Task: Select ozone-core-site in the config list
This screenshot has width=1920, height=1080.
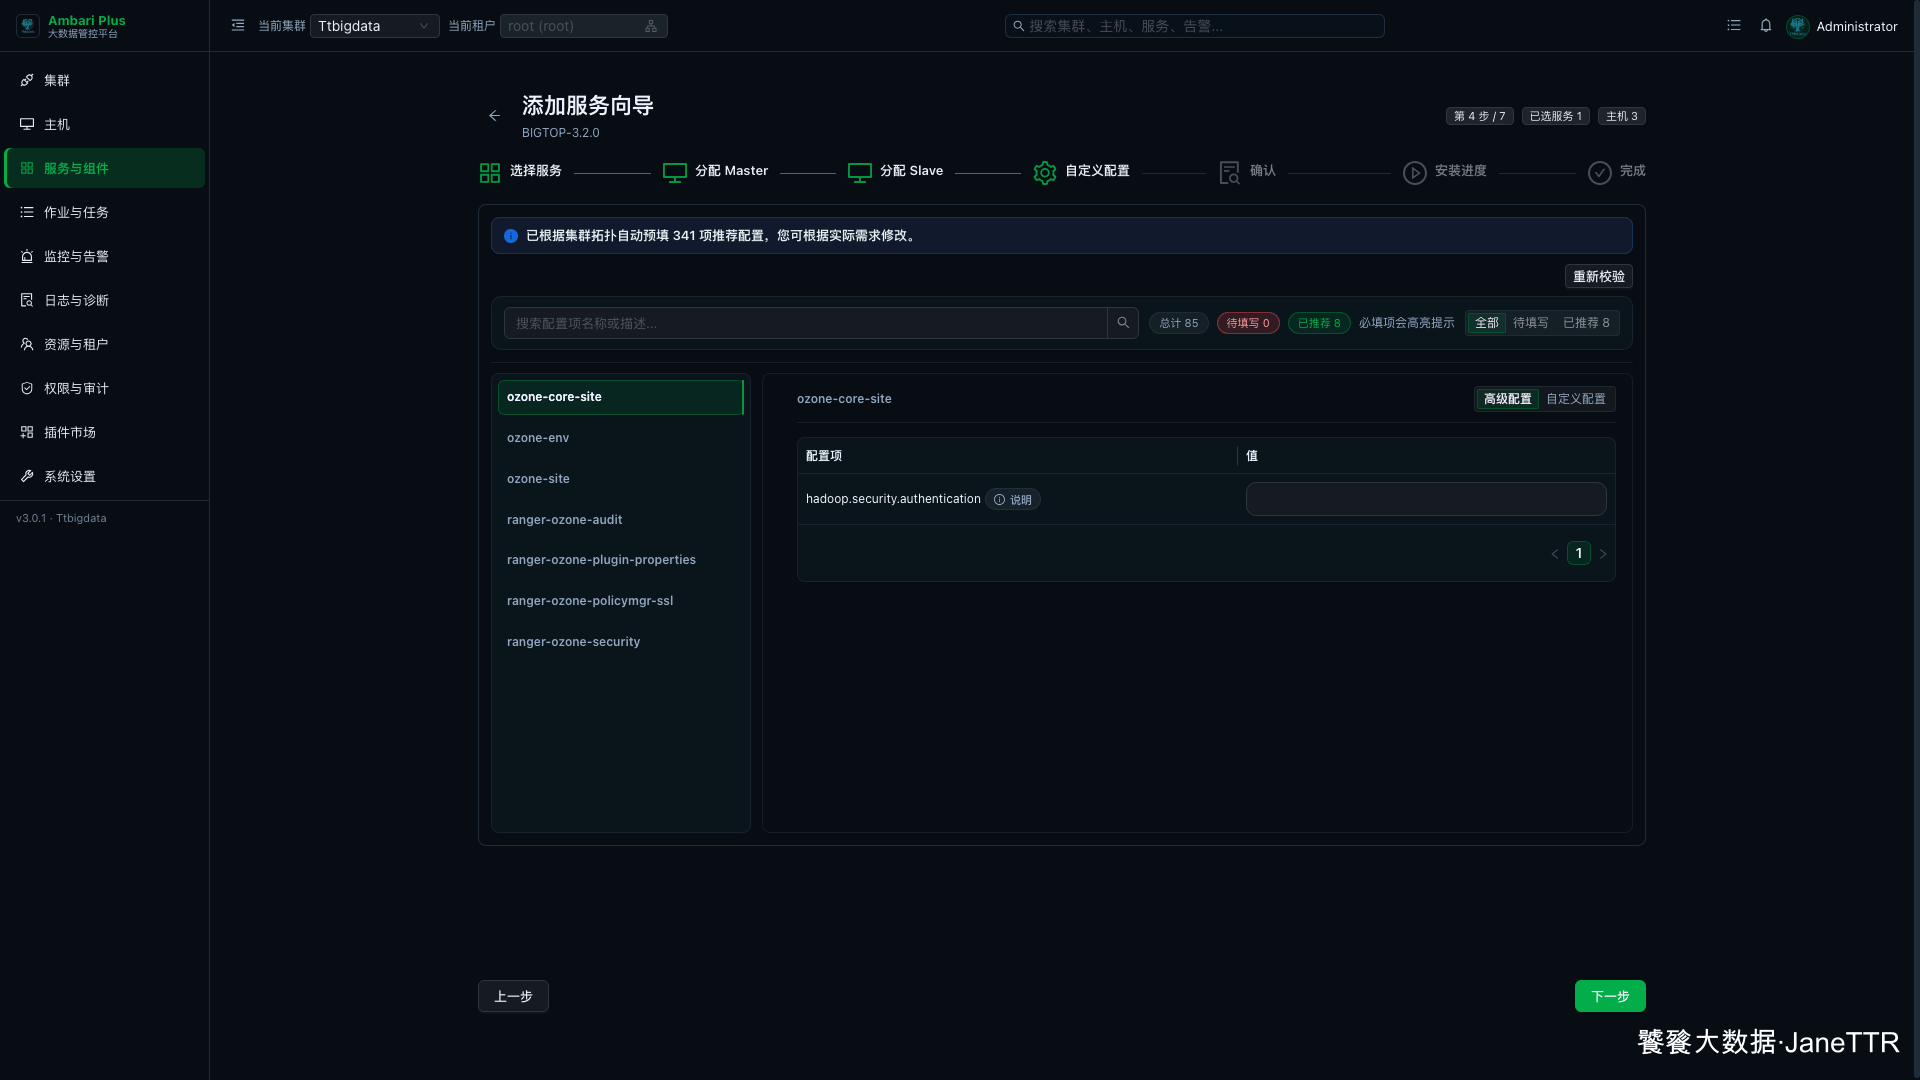Action: coord(621,397)
